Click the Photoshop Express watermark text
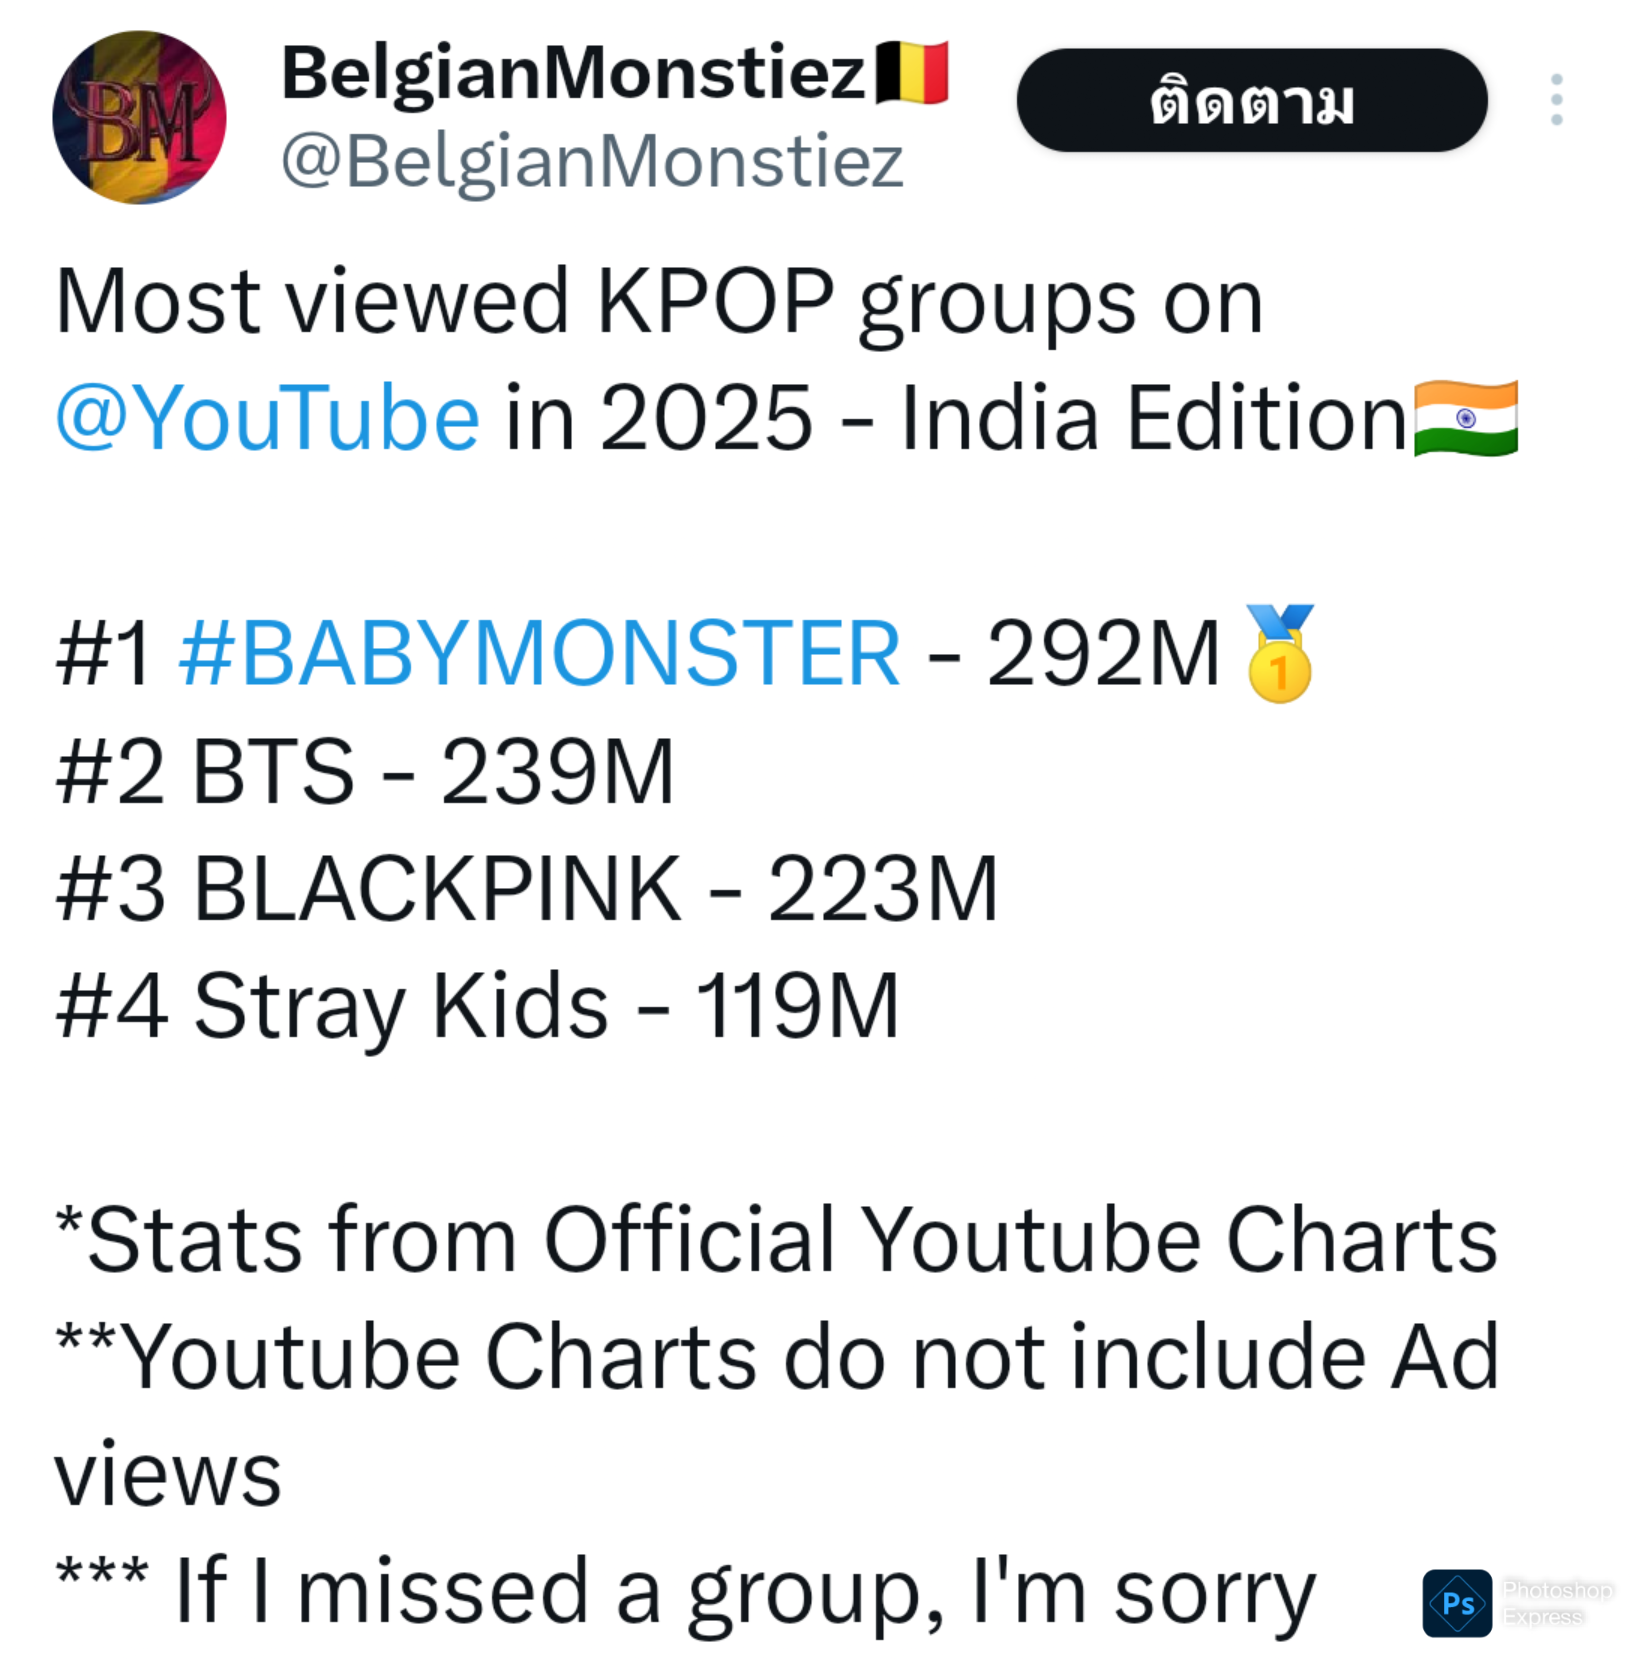 pyautogui.click(x=1556, y=1603)
